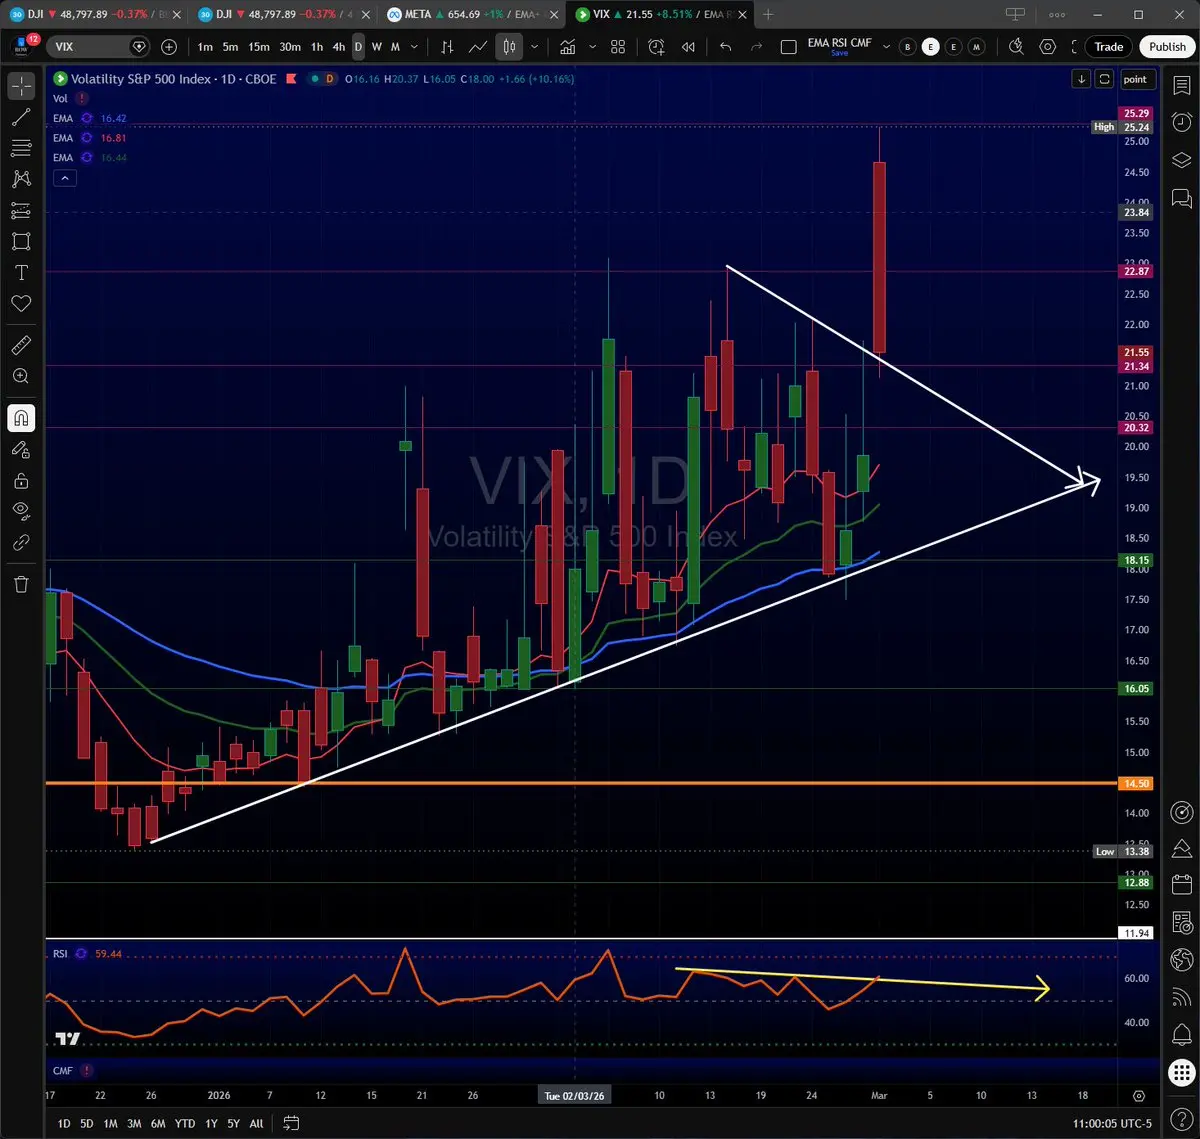Undo the last chart action
Image resolution: width=1200 pixels, height=1139 pixels.
coord(725,47)
